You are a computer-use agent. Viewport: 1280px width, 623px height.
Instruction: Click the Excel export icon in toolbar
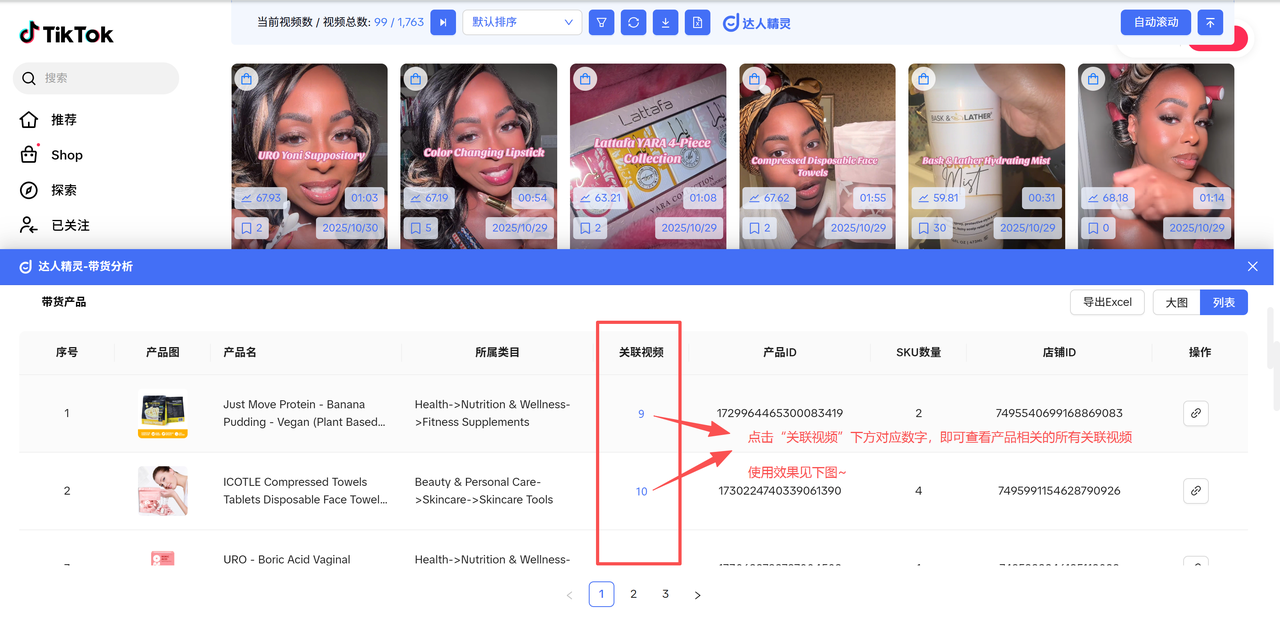coord(697,22)
